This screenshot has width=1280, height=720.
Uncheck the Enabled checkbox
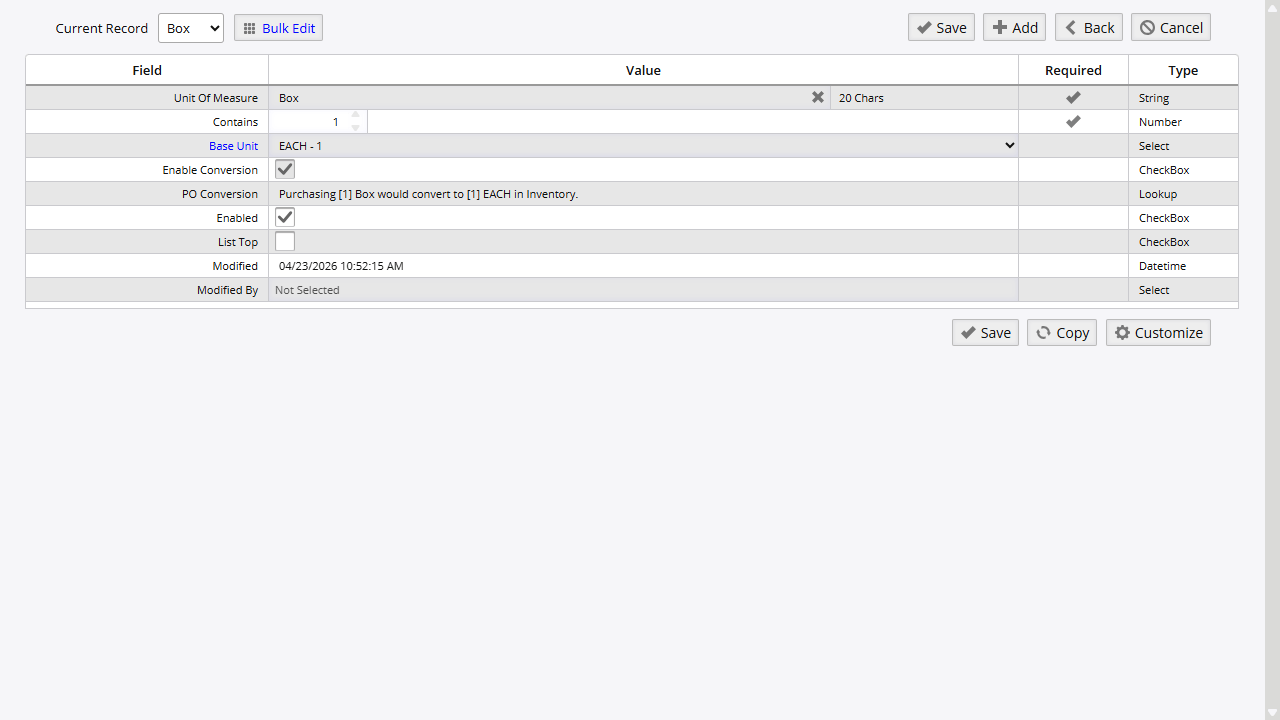tap(284, 217)
